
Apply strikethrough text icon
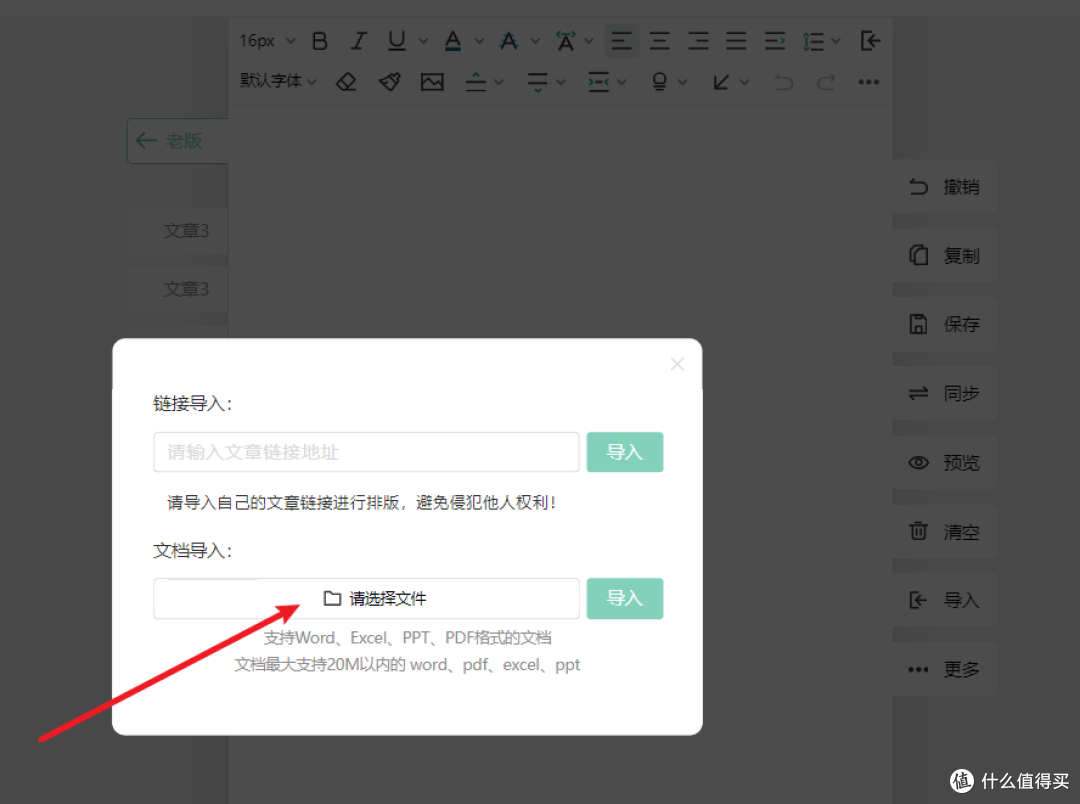(509, 41)
